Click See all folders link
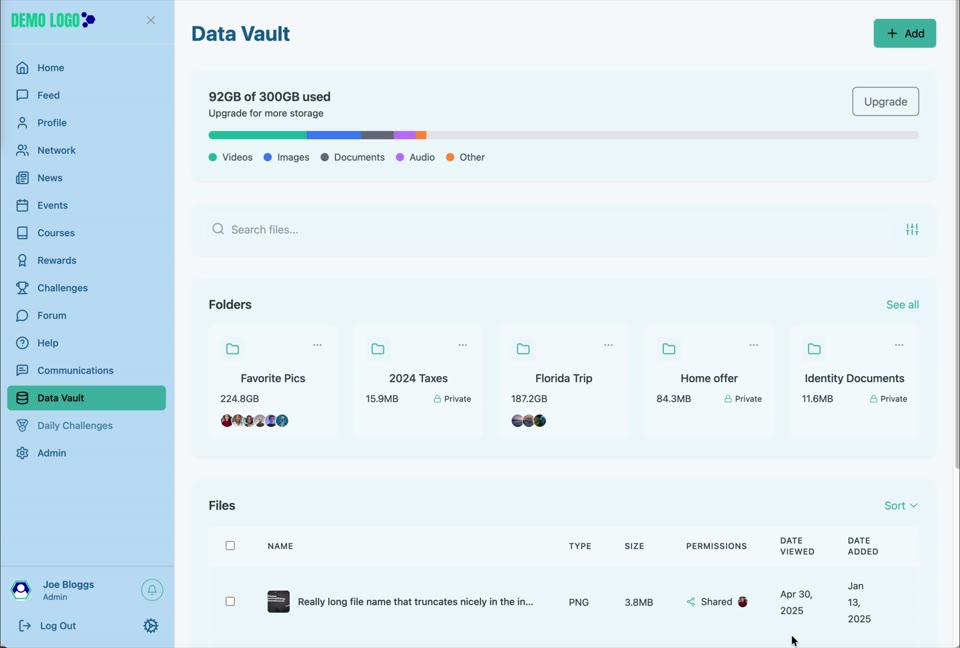Viewport: 960px width, 648px height. tap(902, 304)
